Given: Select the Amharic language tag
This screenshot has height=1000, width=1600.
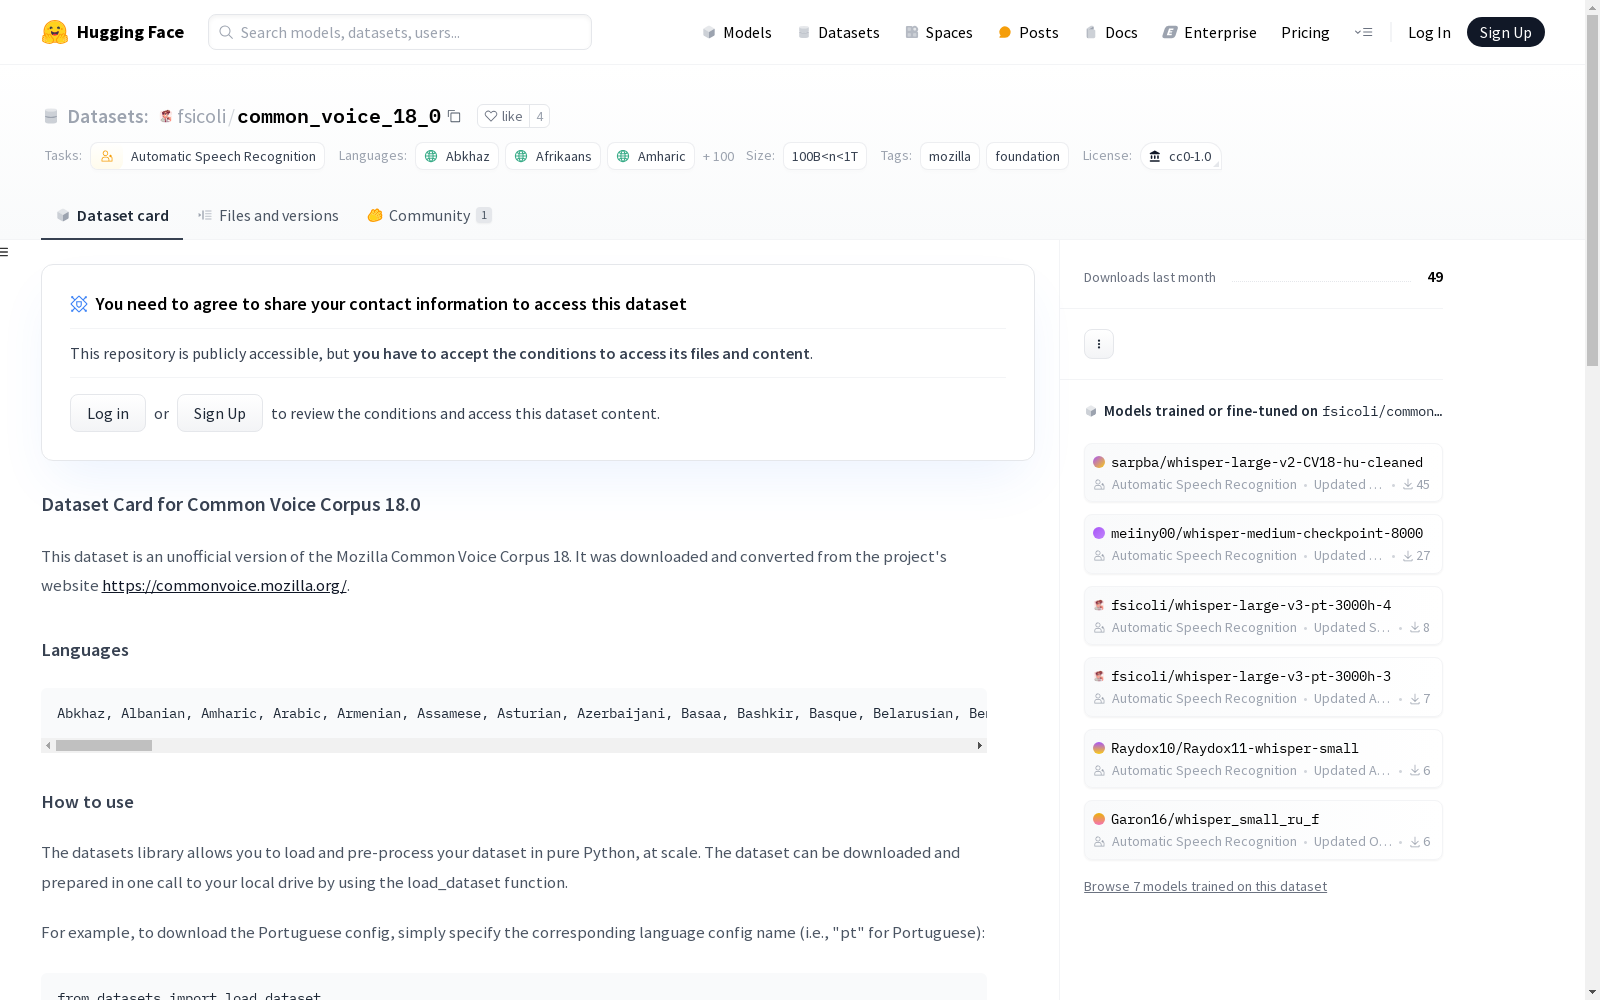Looking at the screenshot, I should click(651, 156).
